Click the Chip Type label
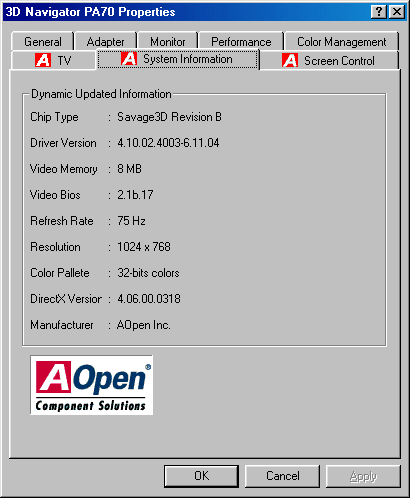The width and height of the screenshot is (410, 498). click(54, 117)
